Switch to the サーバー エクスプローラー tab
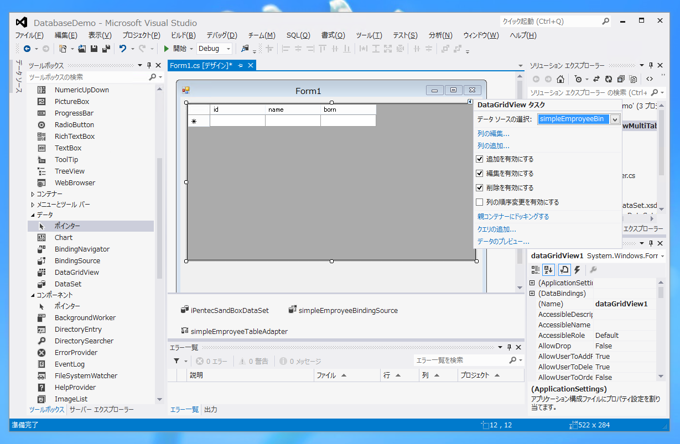Viewport: 680px width, 444px height. point(101,410)
